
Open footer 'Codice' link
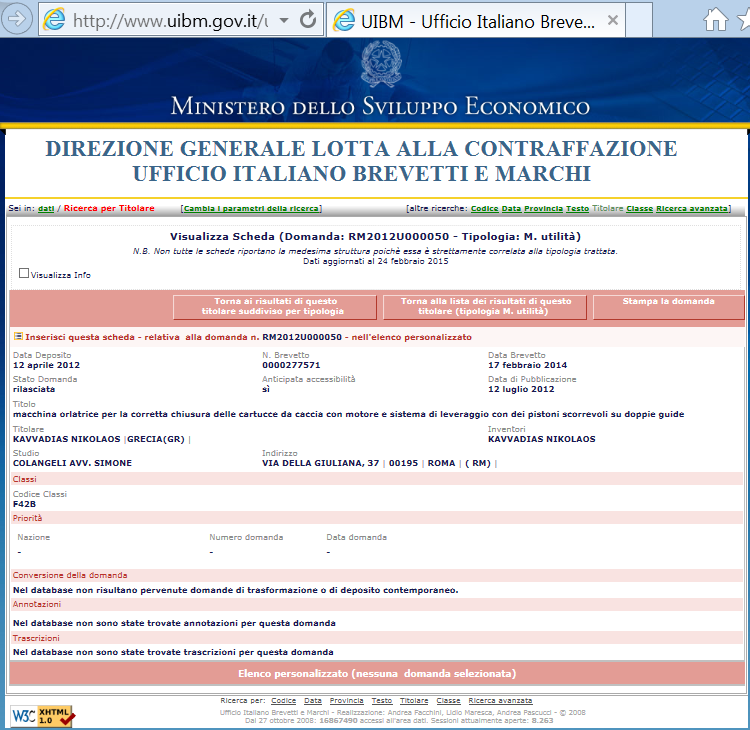[284, 701]
